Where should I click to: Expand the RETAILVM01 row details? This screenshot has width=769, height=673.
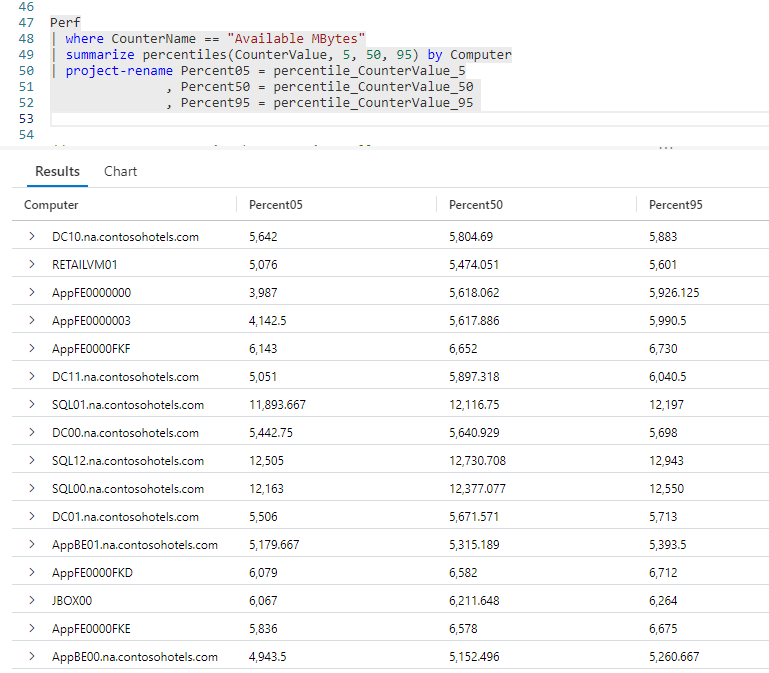(32, 265)
